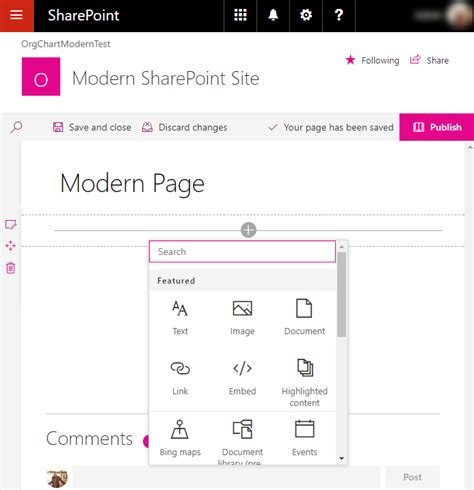
Task: Open the Modern SharePoint Site title
Action: (x=166, y=79)
